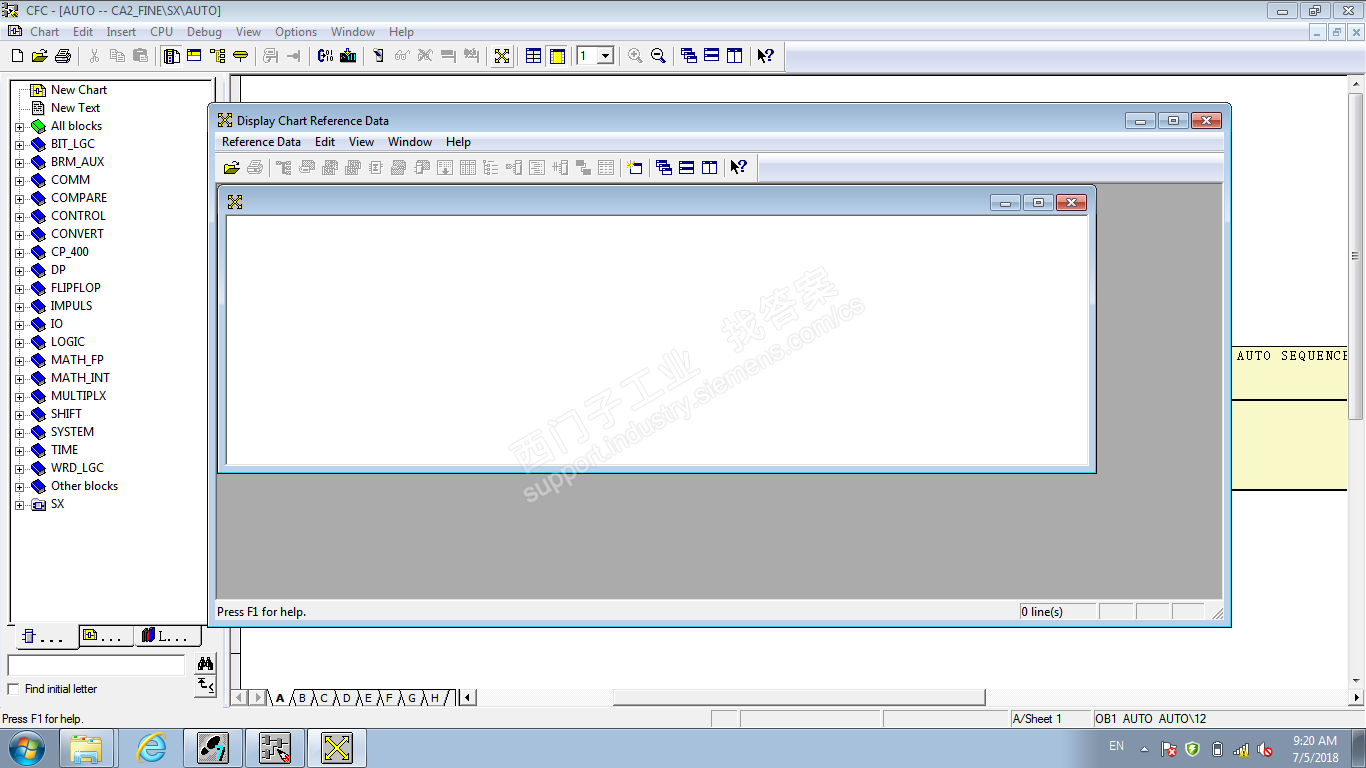Screen dimensions: 1366x768
Task: Switch to overview view in CFC toolbar
Action: 534,56
